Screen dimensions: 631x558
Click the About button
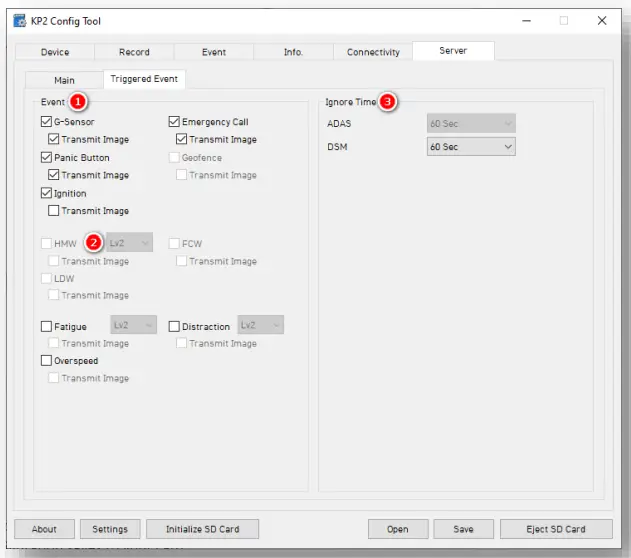(x=44, y=529)
